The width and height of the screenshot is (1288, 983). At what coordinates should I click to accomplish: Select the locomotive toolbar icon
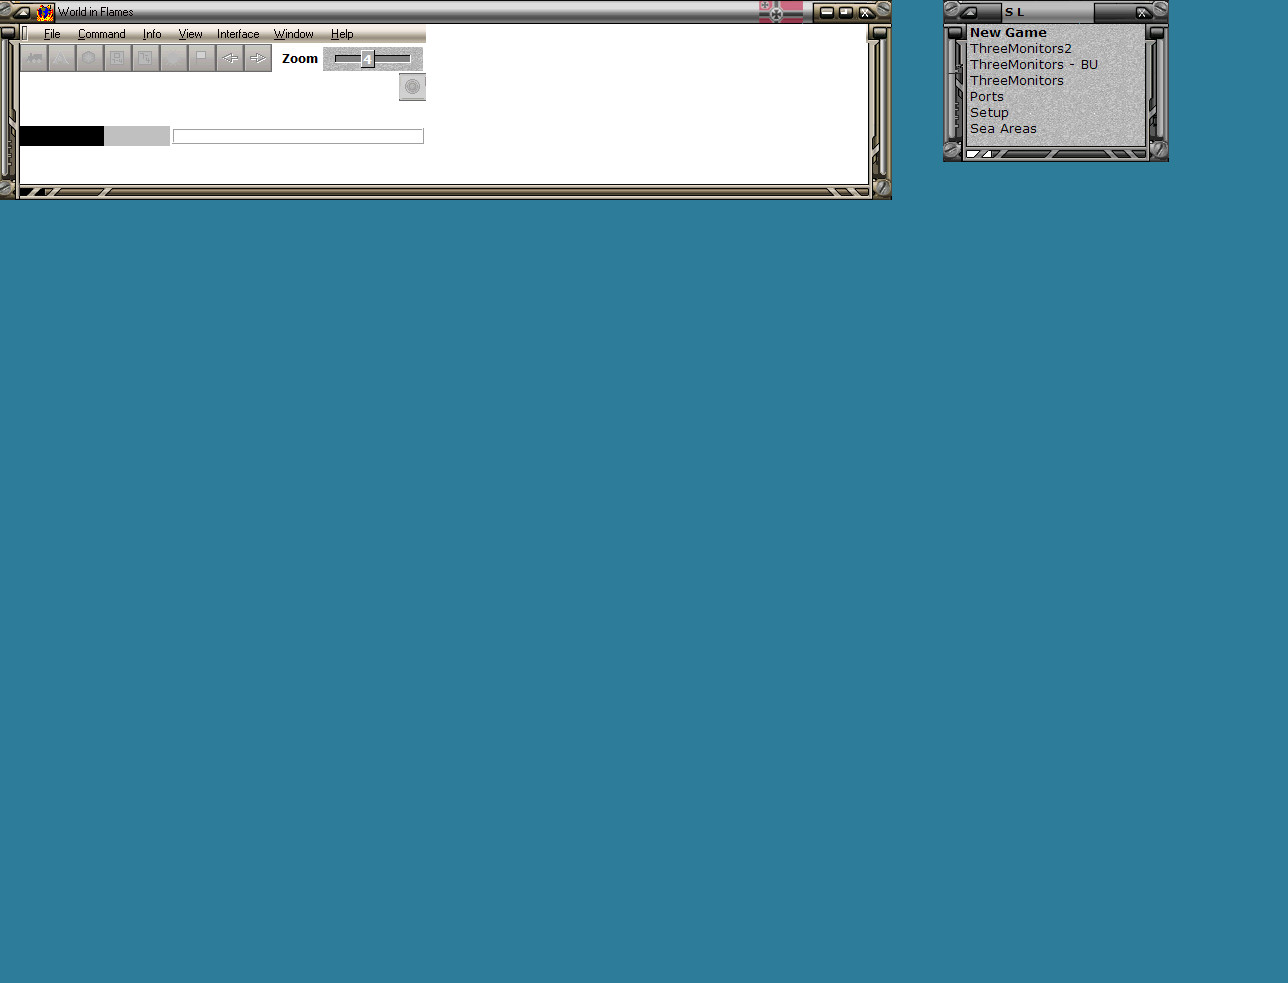tap(35, 58)
